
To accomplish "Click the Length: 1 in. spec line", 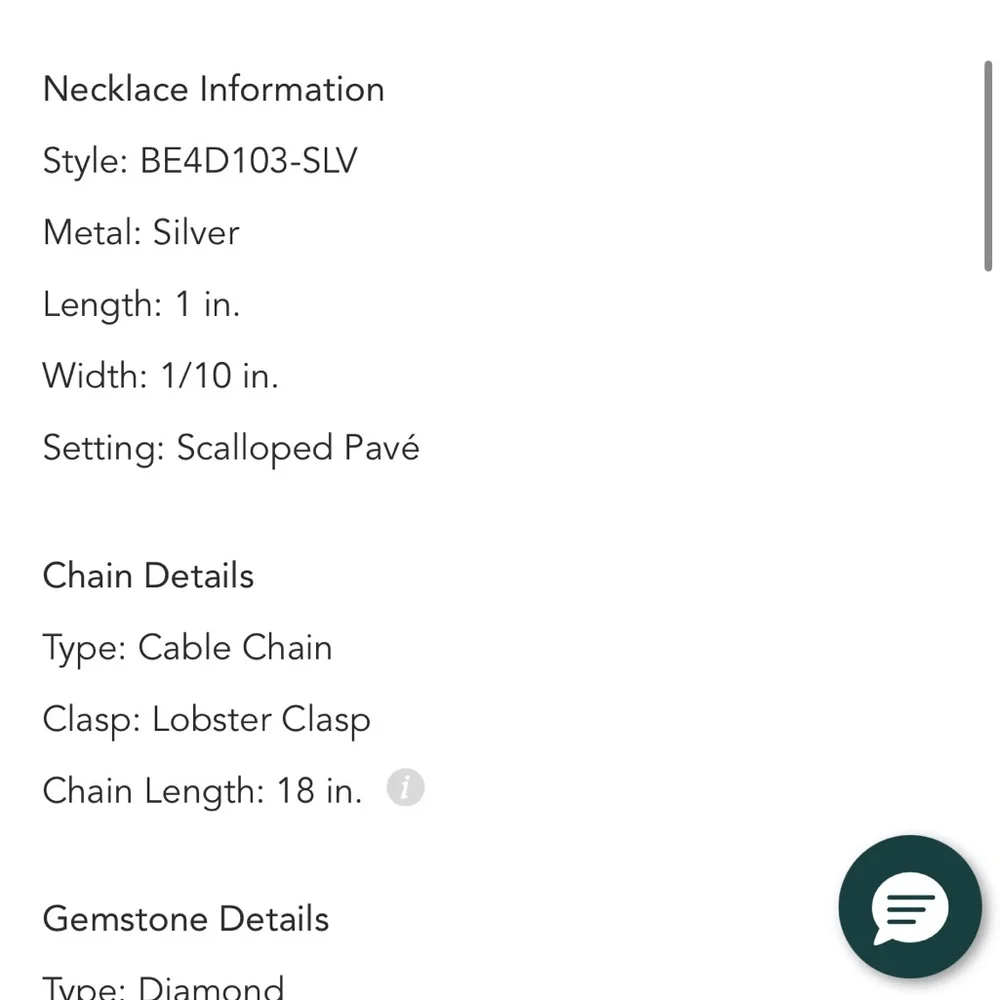I will click(141, 304).
